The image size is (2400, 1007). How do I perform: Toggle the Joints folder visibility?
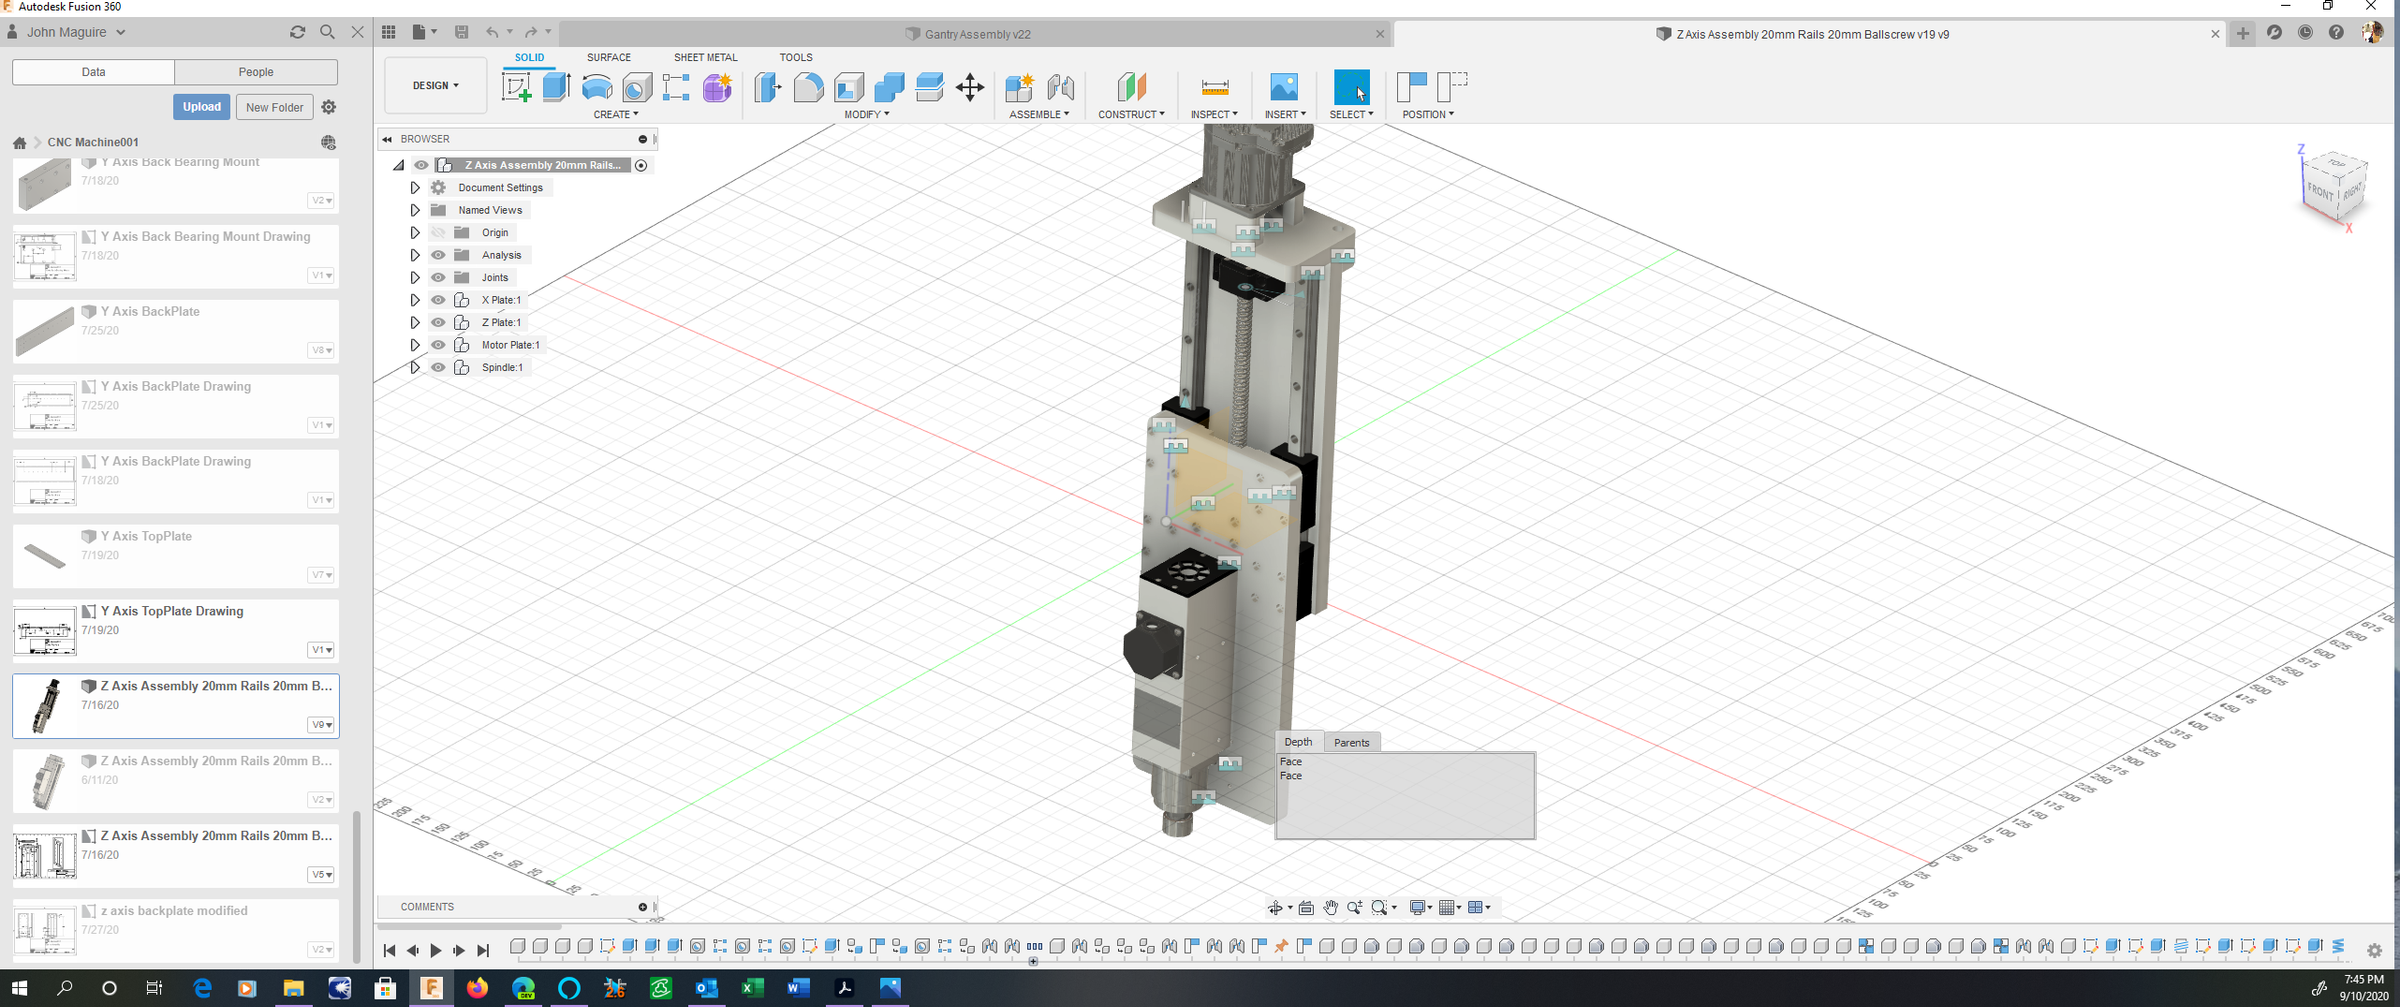438,277
